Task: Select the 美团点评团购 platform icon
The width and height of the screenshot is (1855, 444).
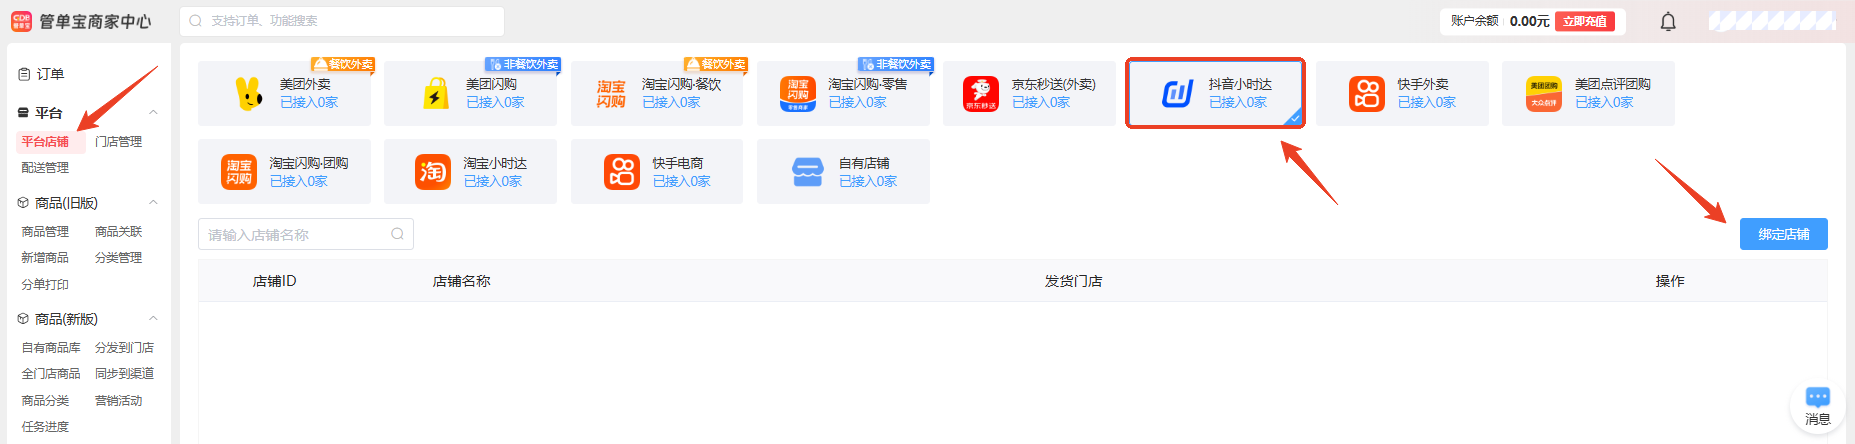Action: point(1544,93)
